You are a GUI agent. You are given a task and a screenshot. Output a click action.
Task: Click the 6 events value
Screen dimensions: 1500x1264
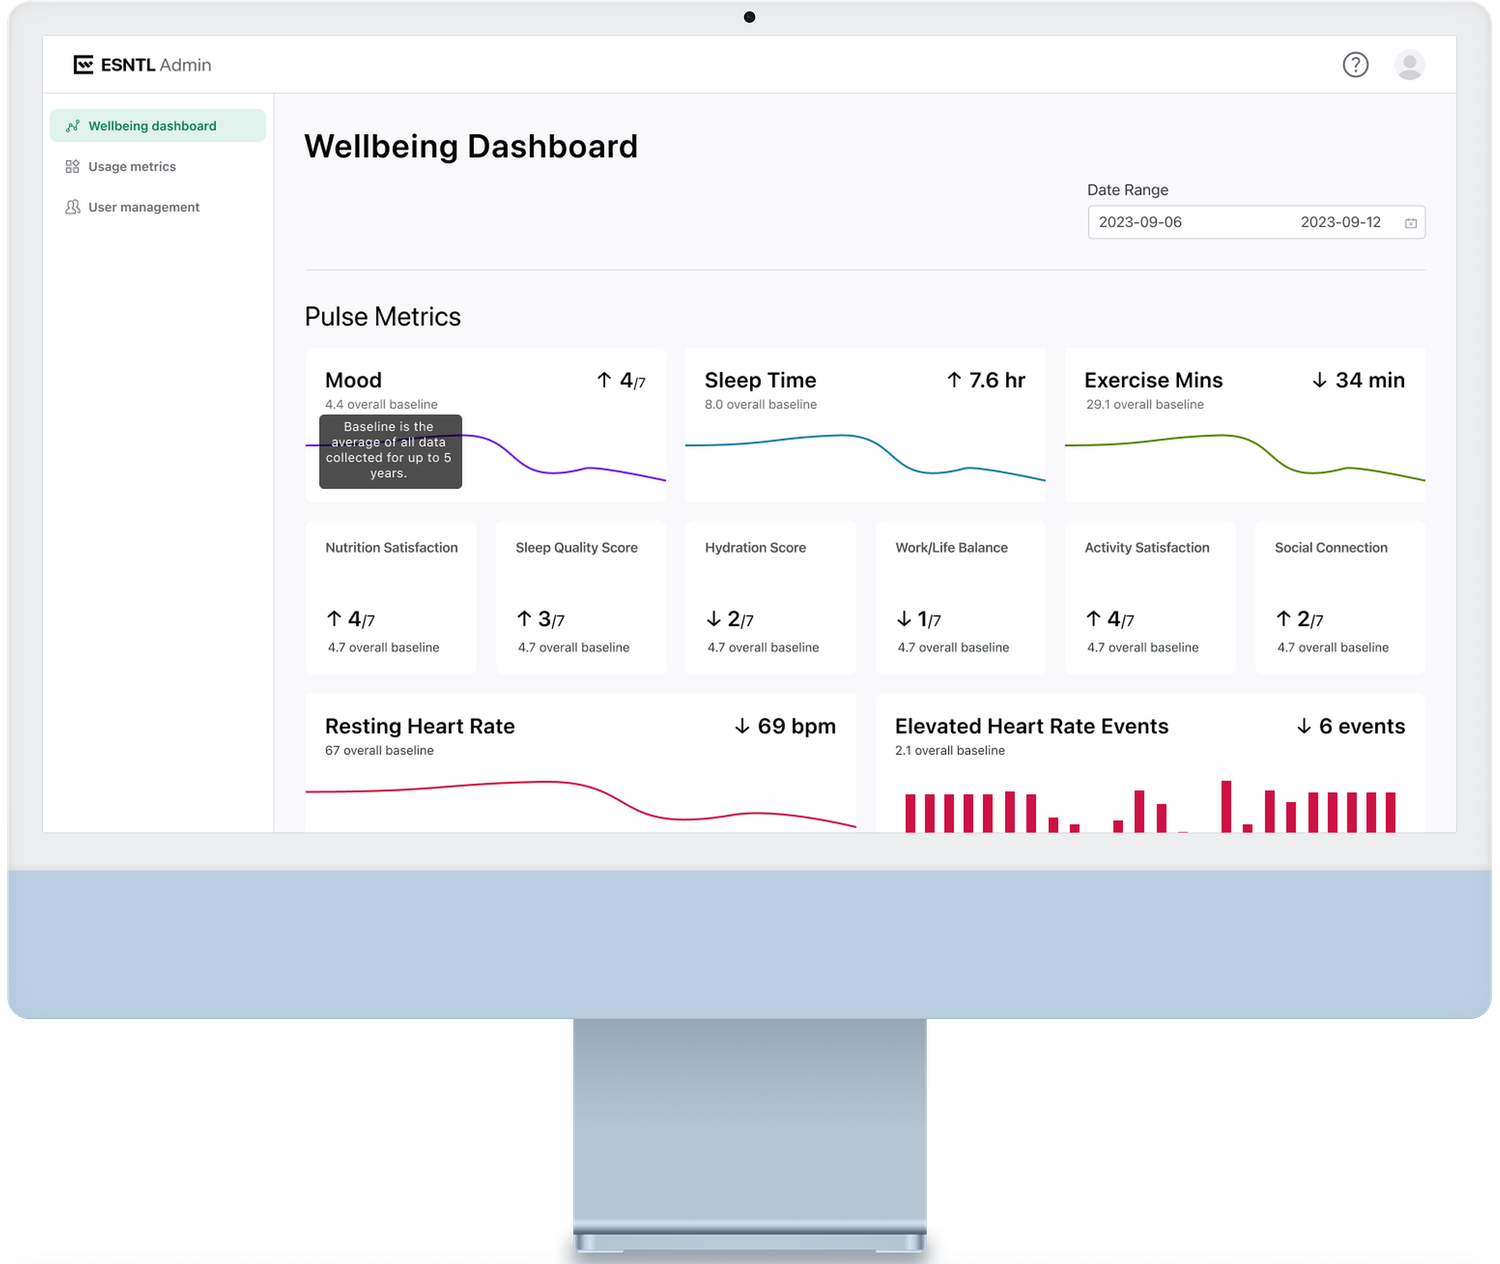coord(1362,726)
